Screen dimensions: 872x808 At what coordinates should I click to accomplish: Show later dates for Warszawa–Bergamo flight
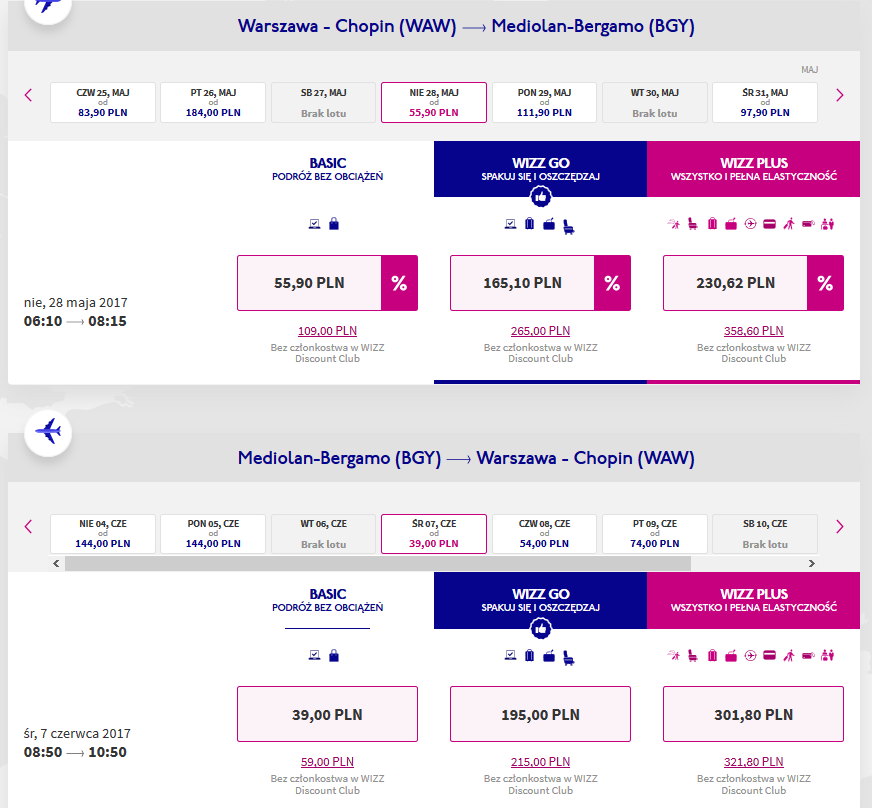point(840,95)
